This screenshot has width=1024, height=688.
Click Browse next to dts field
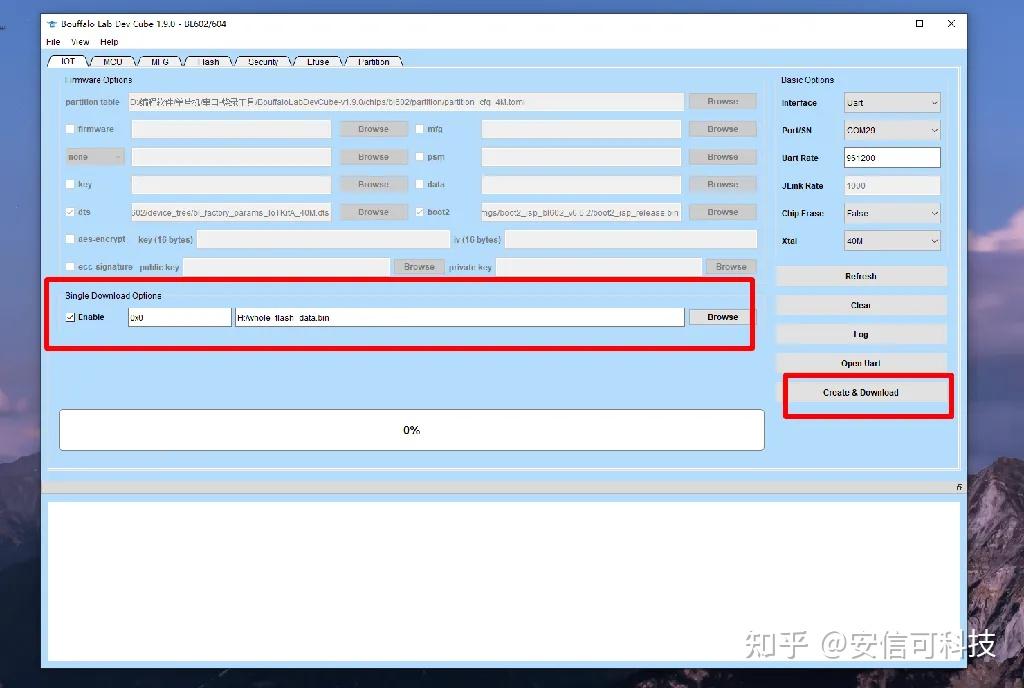374,212
